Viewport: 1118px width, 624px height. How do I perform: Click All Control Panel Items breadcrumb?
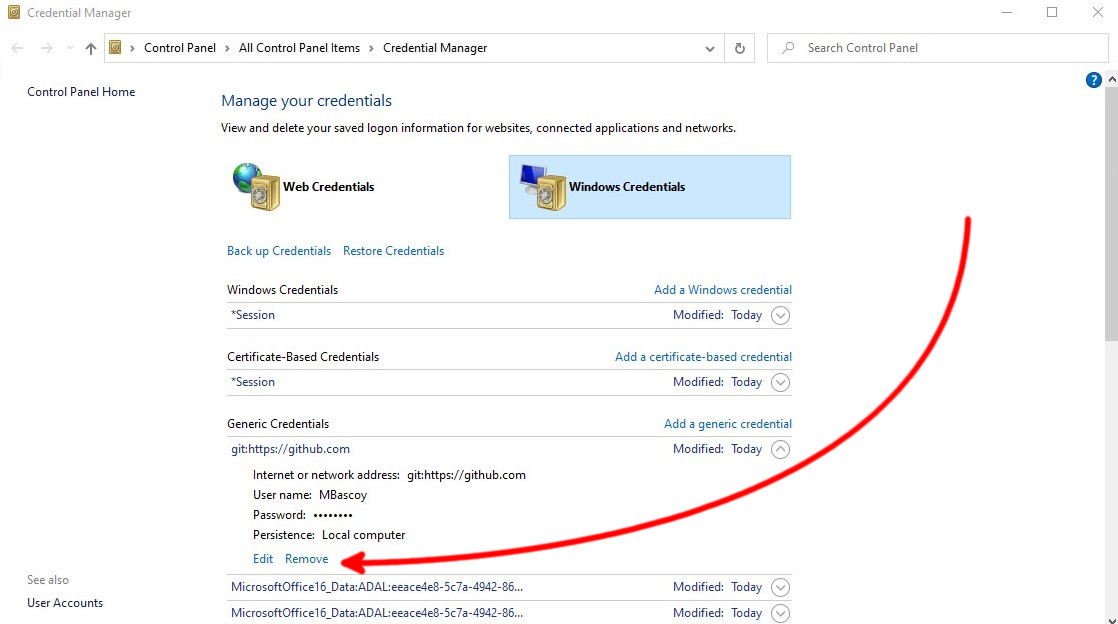(299, 48)
